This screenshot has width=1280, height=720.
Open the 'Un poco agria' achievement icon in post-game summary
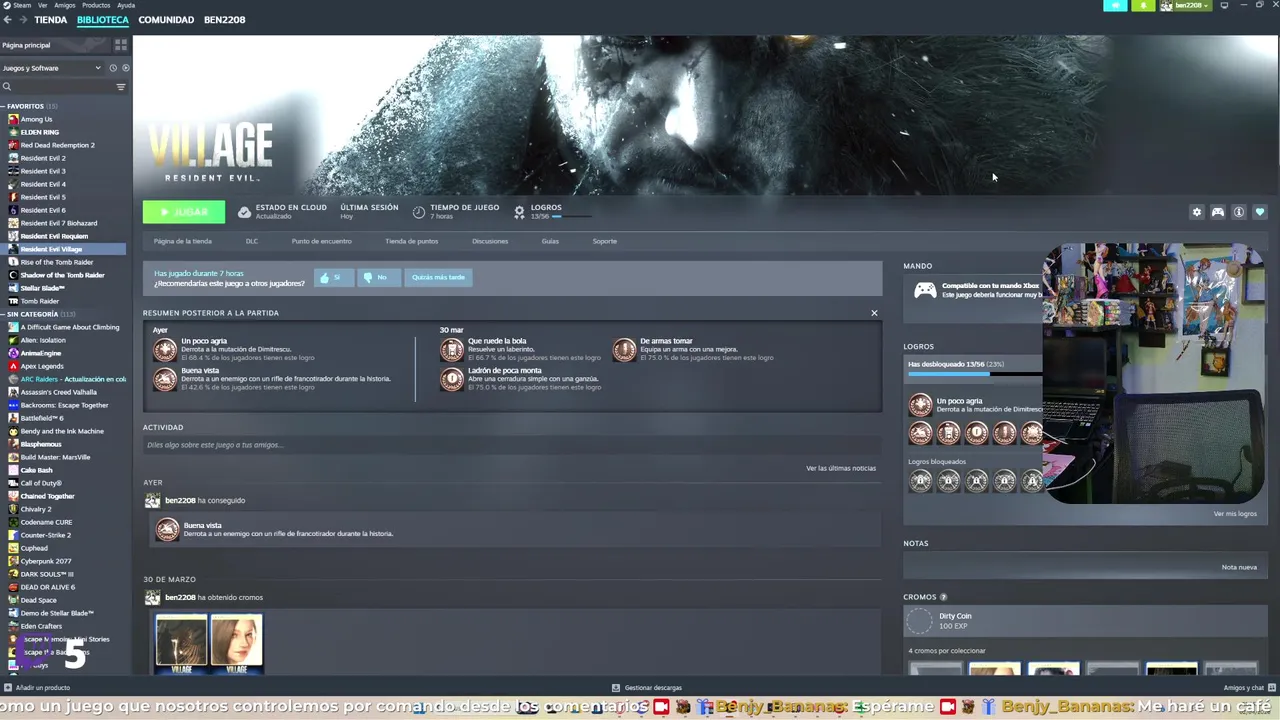pyautogui.click(x=165, y=349)
